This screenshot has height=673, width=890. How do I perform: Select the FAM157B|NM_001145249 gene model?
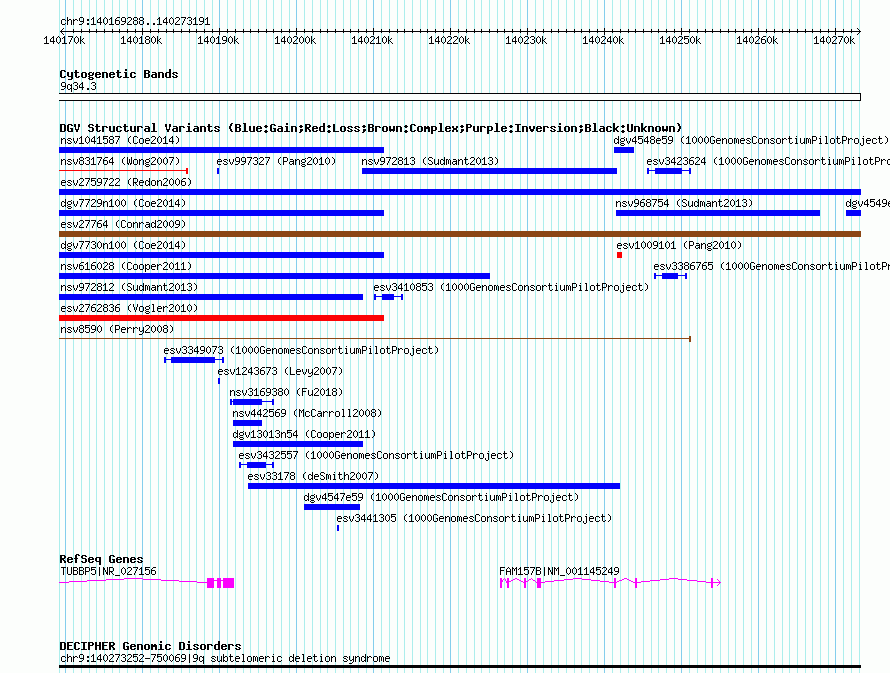click(610, 583)
